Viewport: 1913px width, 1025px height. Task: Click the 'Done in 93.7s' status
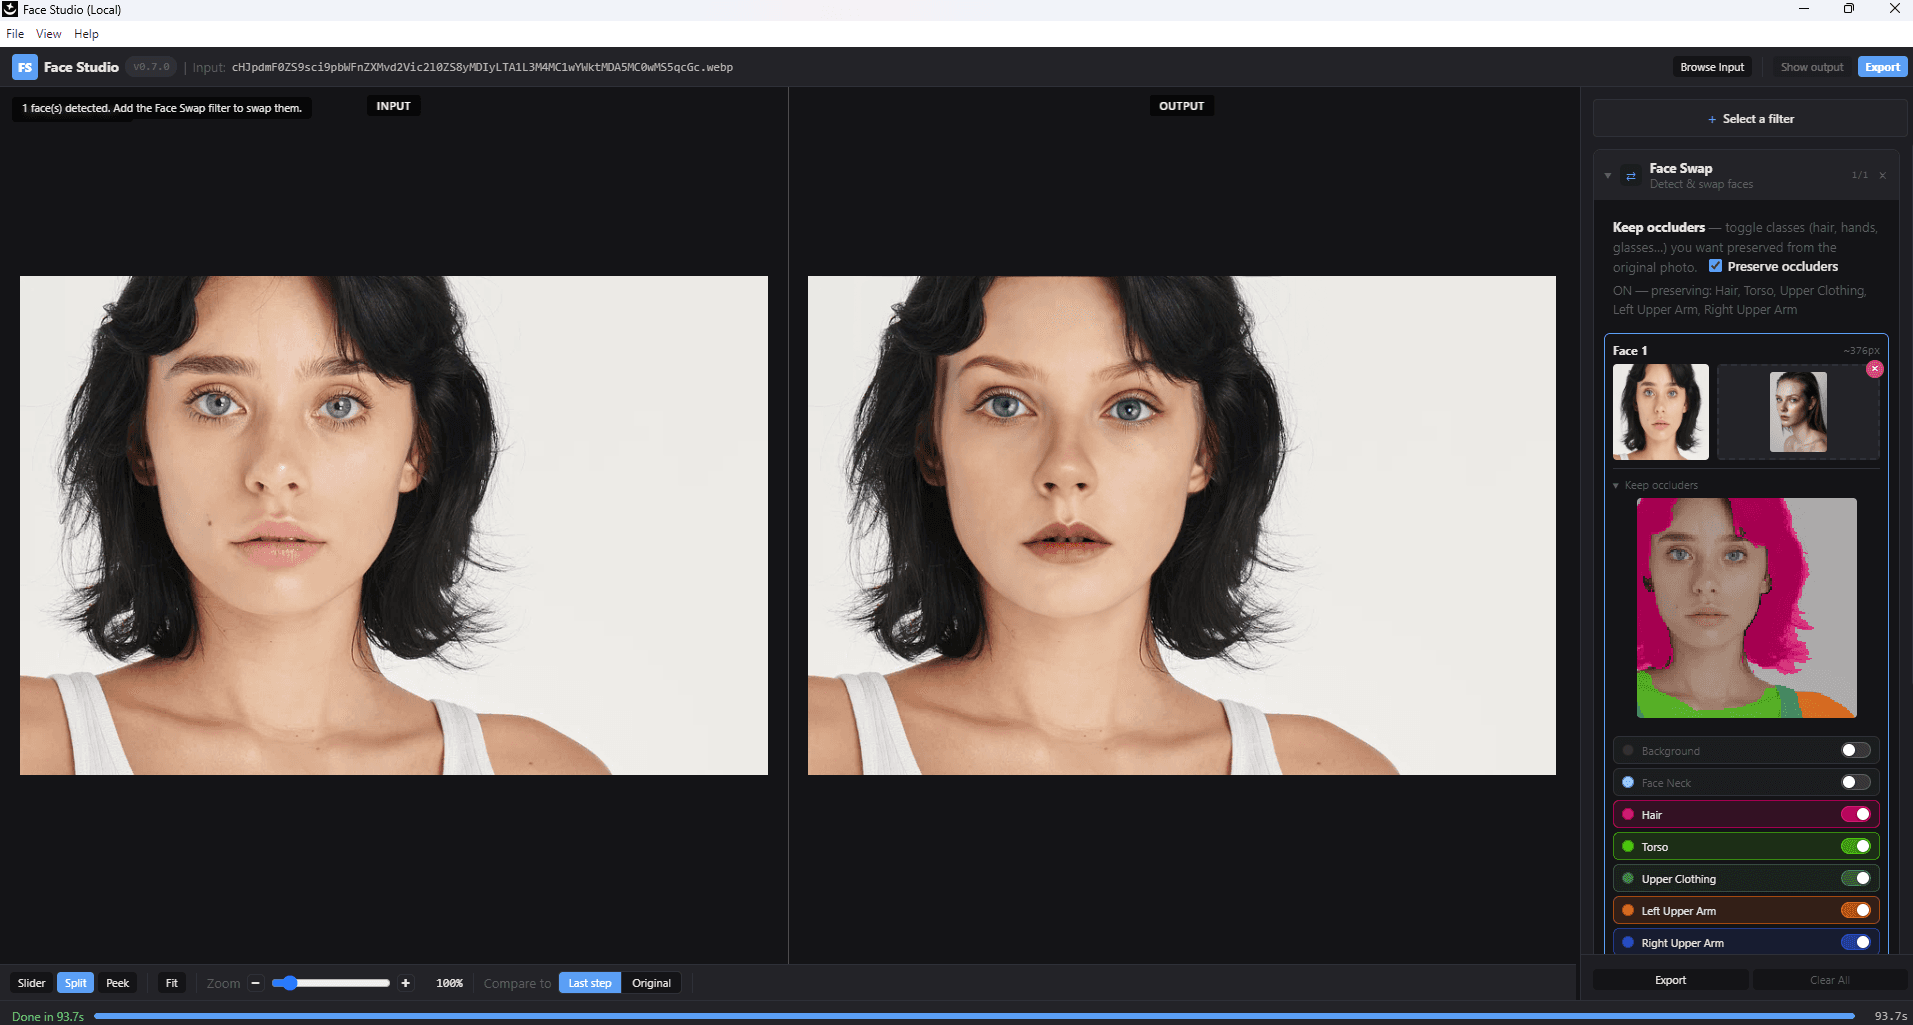click(x=48, y=1016)
